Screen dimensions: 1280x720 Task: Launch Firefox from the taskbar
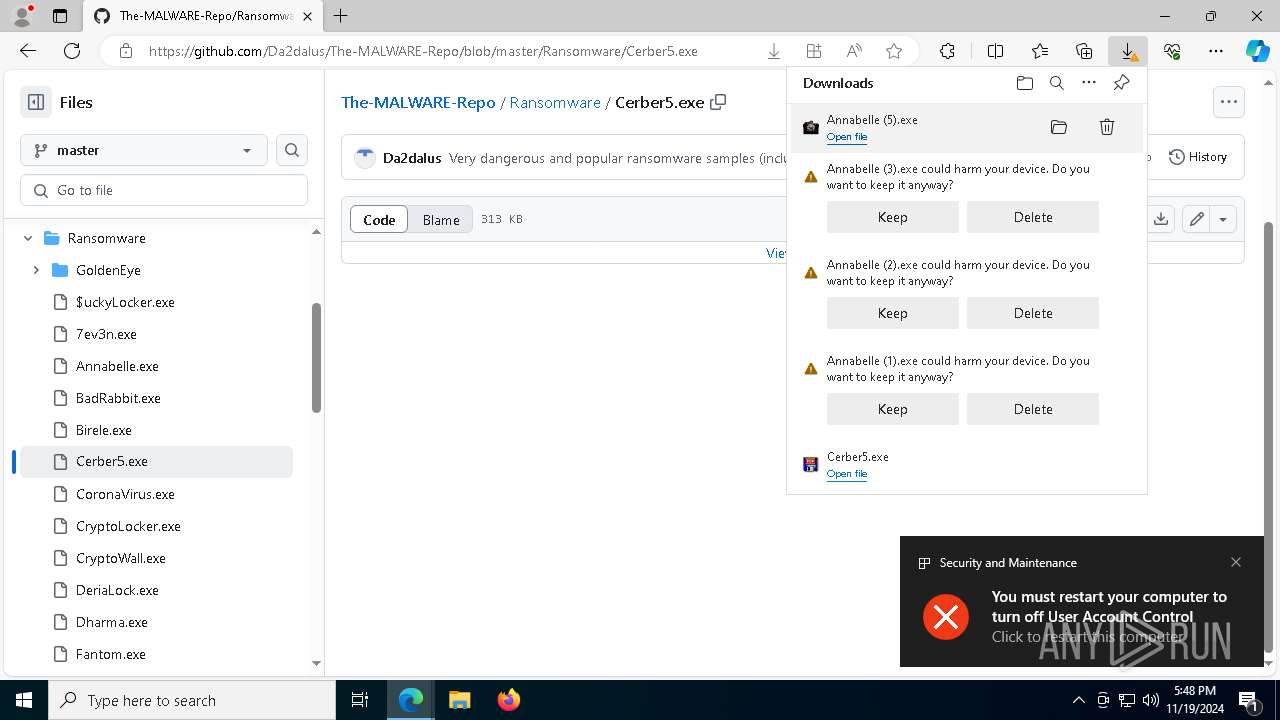tap(509, 700)
